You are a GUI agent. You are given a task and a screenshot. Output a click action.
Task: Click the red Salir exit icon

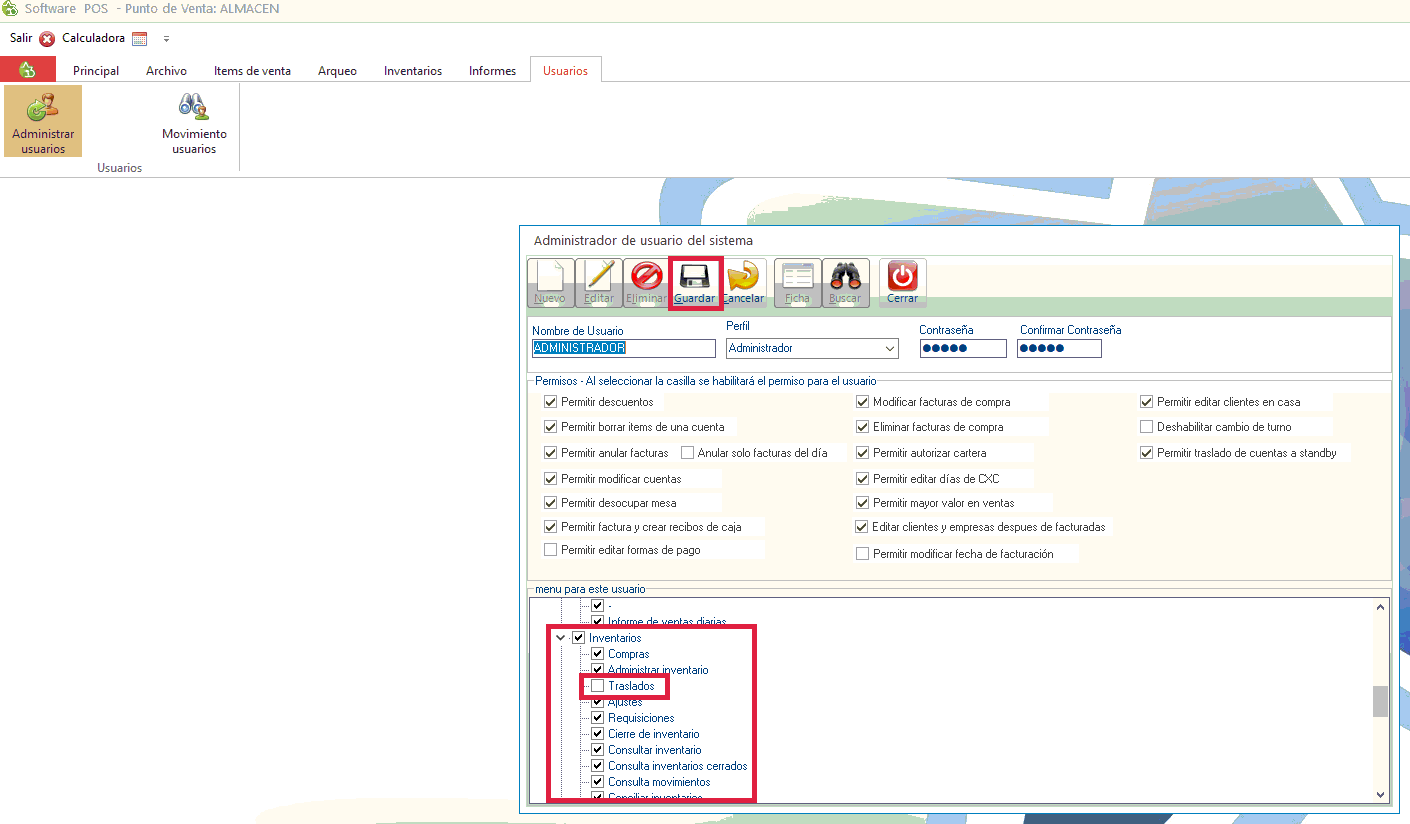[x=47, y=39]
